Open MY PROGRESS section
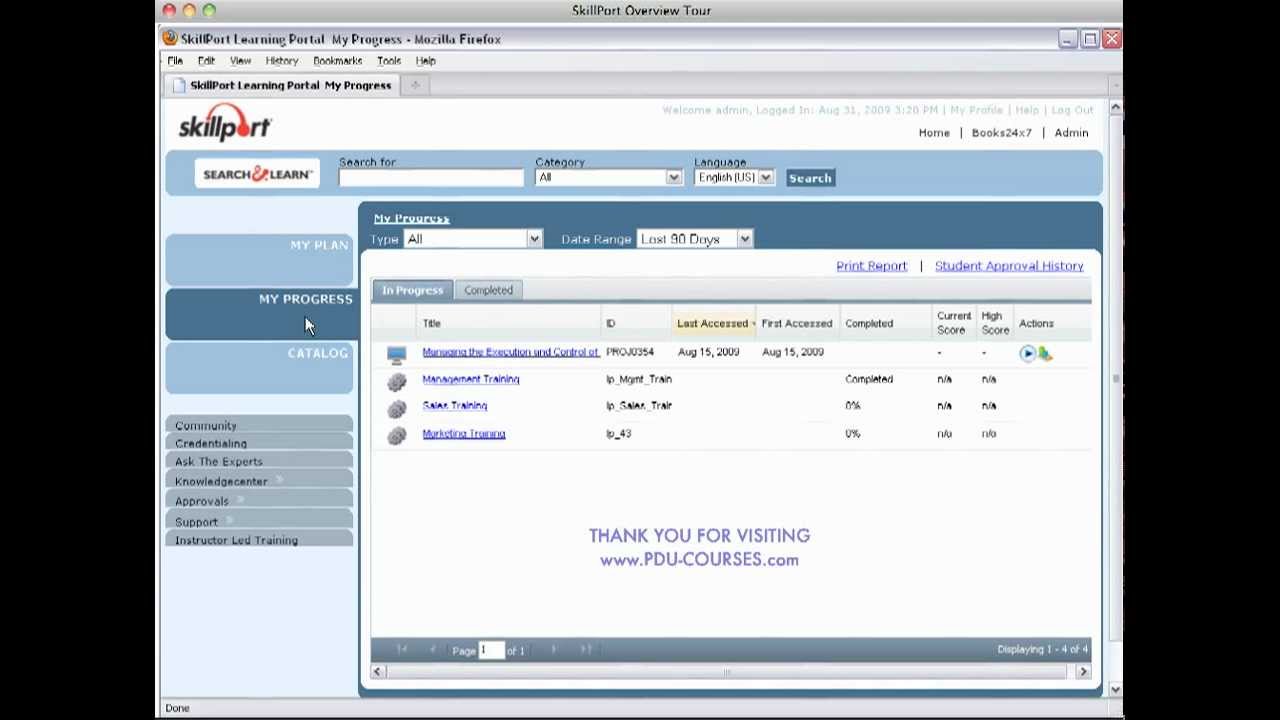1280x720 pixels. 262,314
